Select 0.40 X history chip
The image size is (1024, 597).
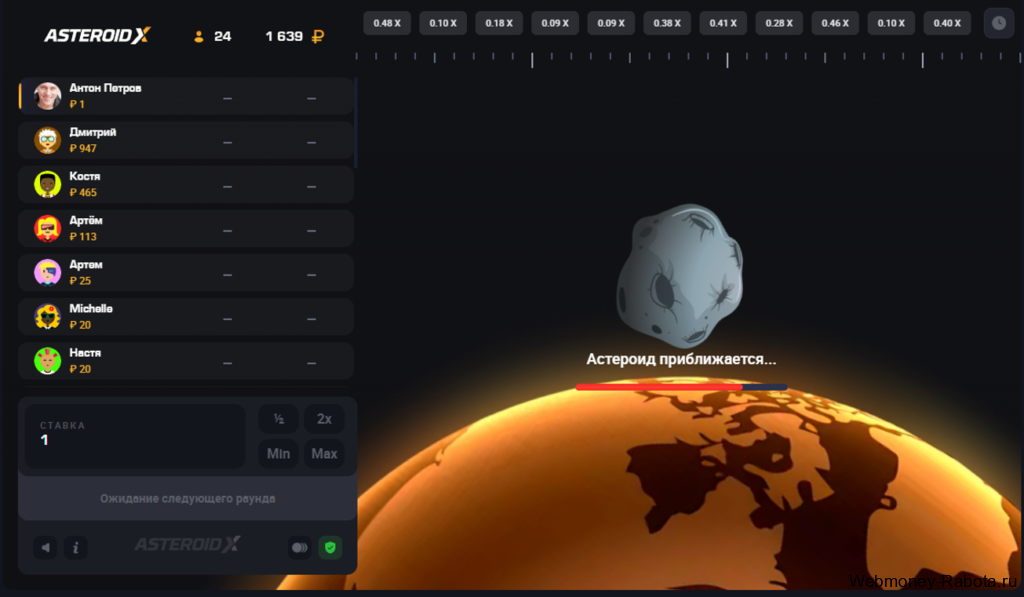coord(947,24)
